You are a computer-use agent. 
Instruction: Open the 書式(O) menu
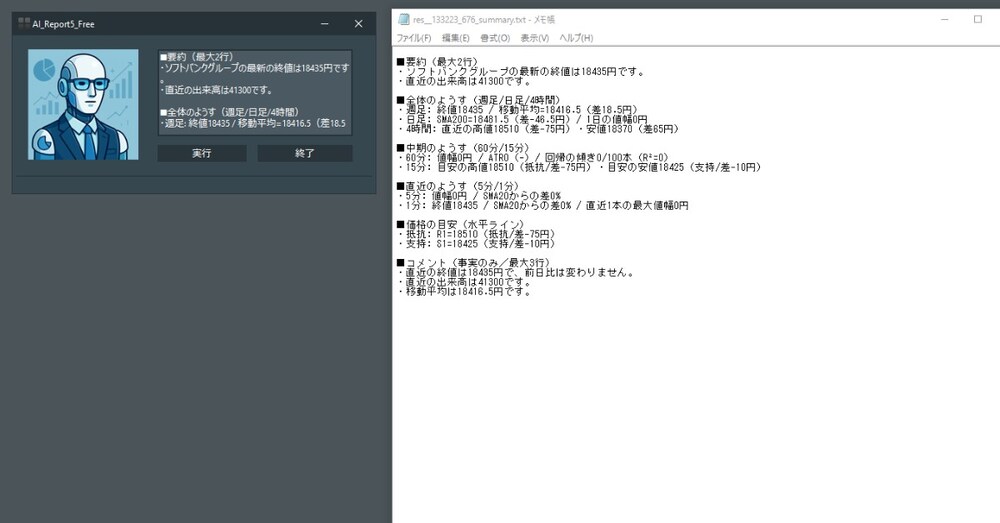point(495,38)
